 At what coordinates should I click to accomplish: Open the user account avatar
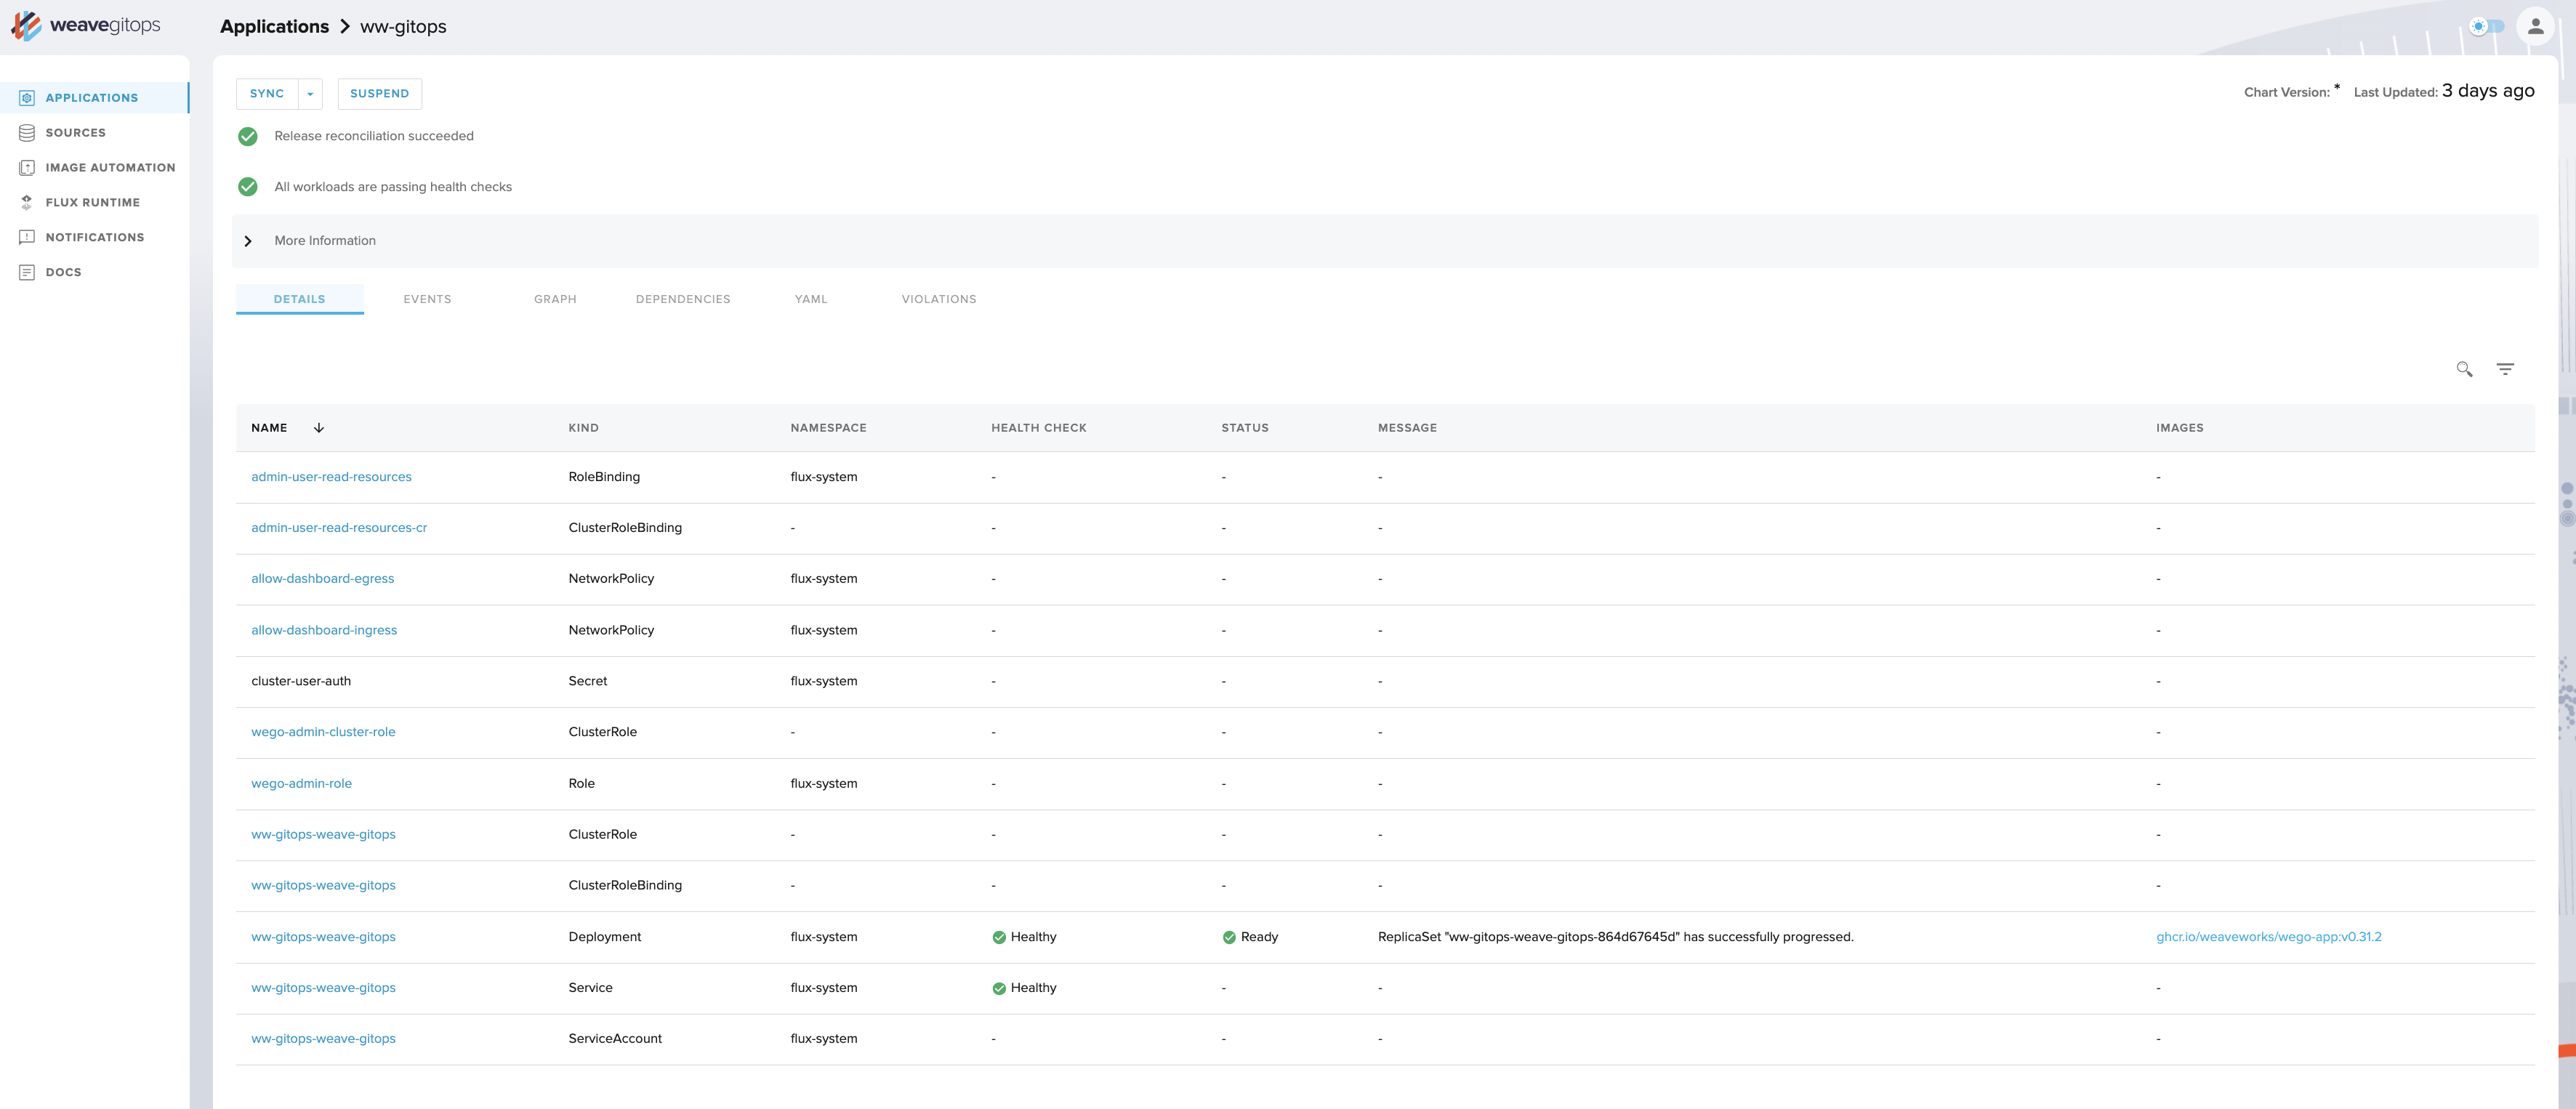click(2535, 27)
